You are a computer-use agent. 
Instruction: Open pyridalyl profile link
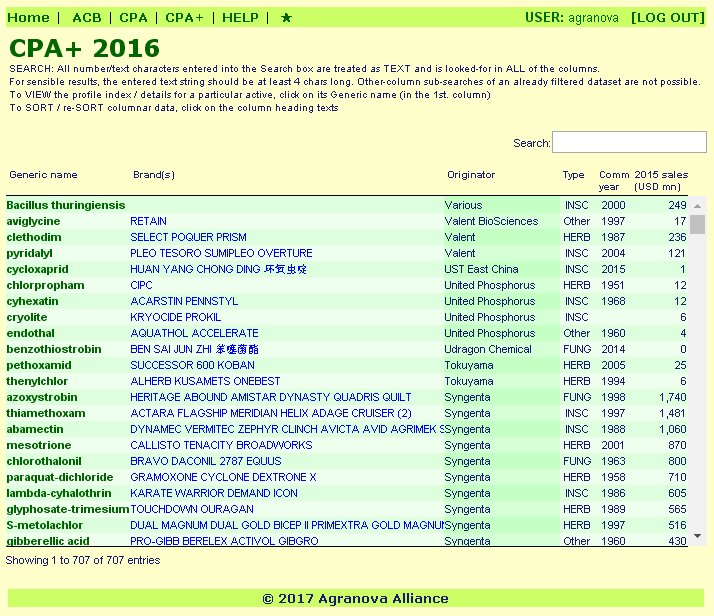click(30, 253)
